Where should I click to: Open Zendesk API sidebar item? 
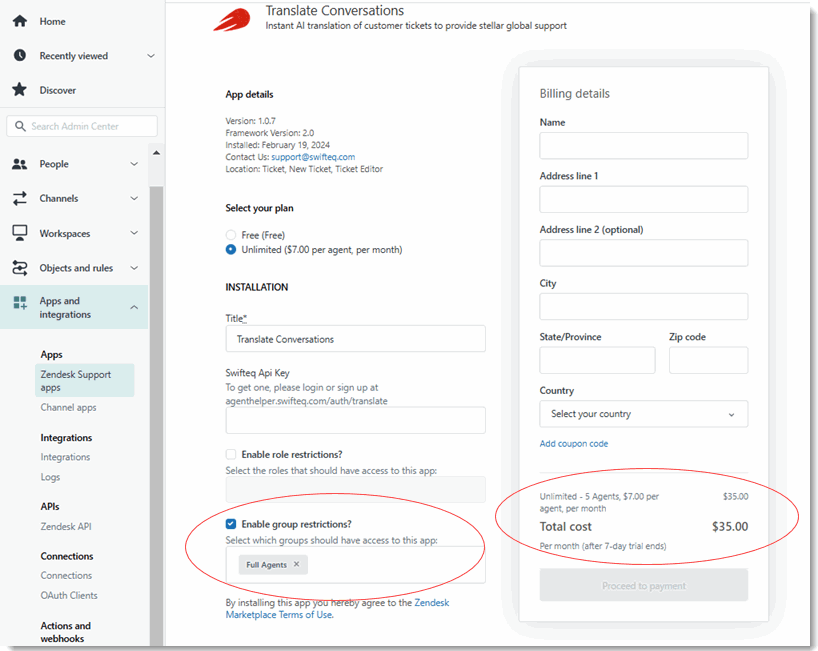click(x=66, y=526)
